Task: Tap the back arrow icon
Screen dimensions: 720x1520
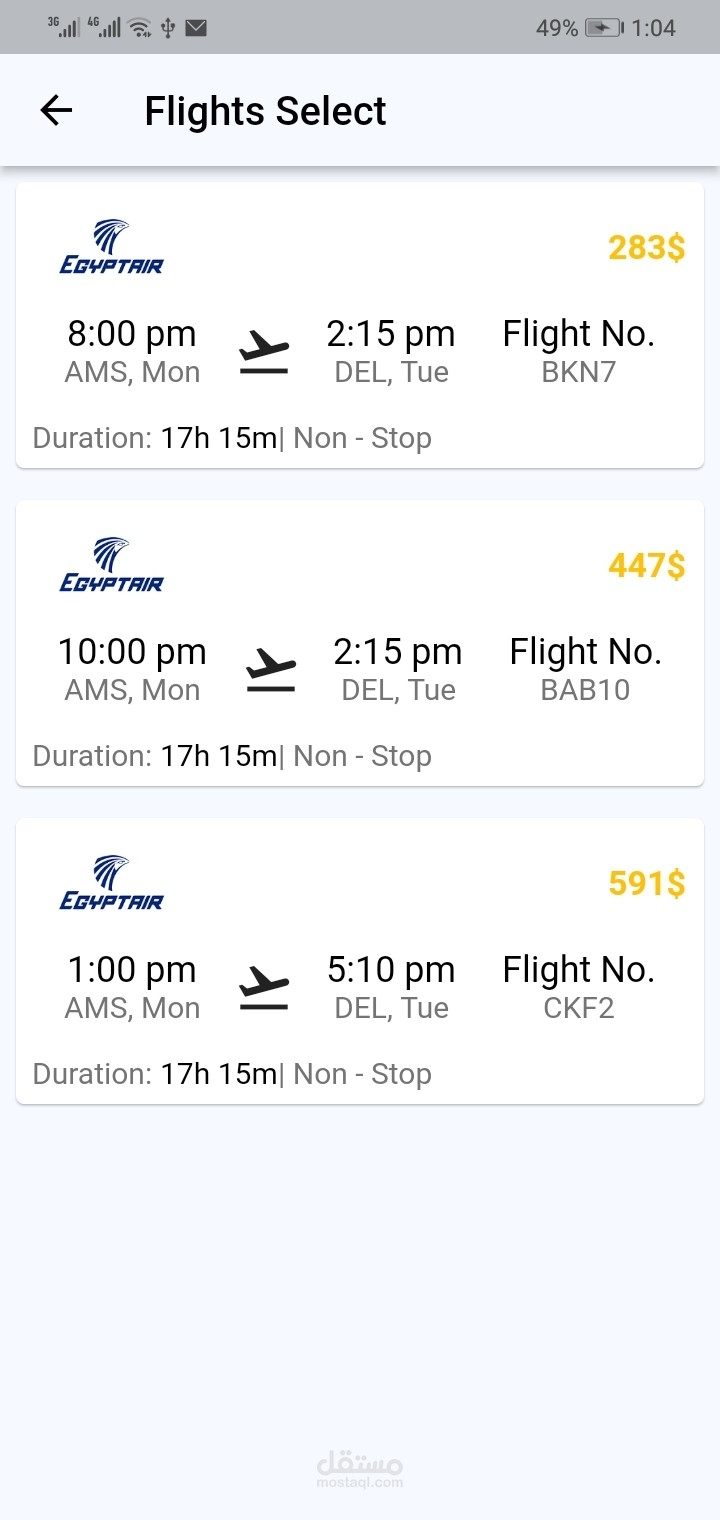Action: coord(56,110)
